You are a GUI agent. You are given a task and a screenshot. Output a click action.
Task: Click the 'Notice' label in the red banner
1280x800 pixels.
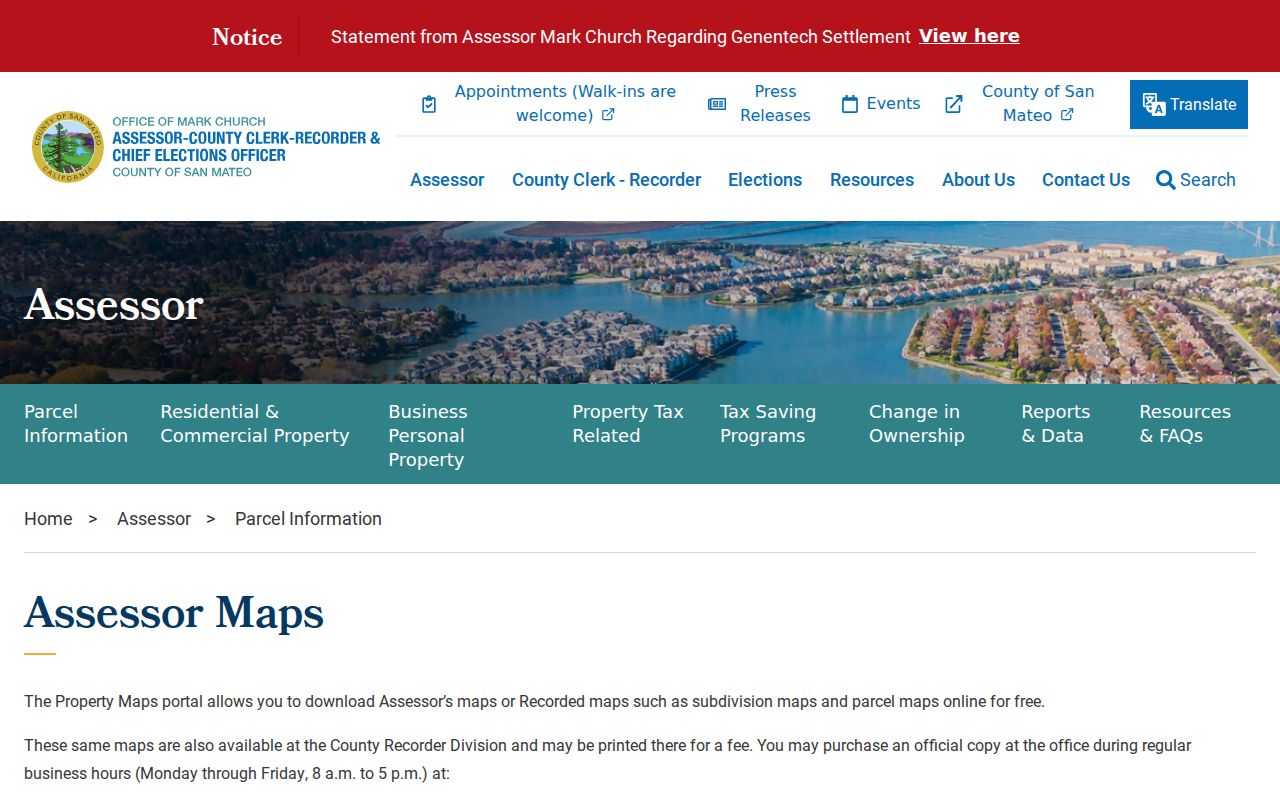[247, 37]
